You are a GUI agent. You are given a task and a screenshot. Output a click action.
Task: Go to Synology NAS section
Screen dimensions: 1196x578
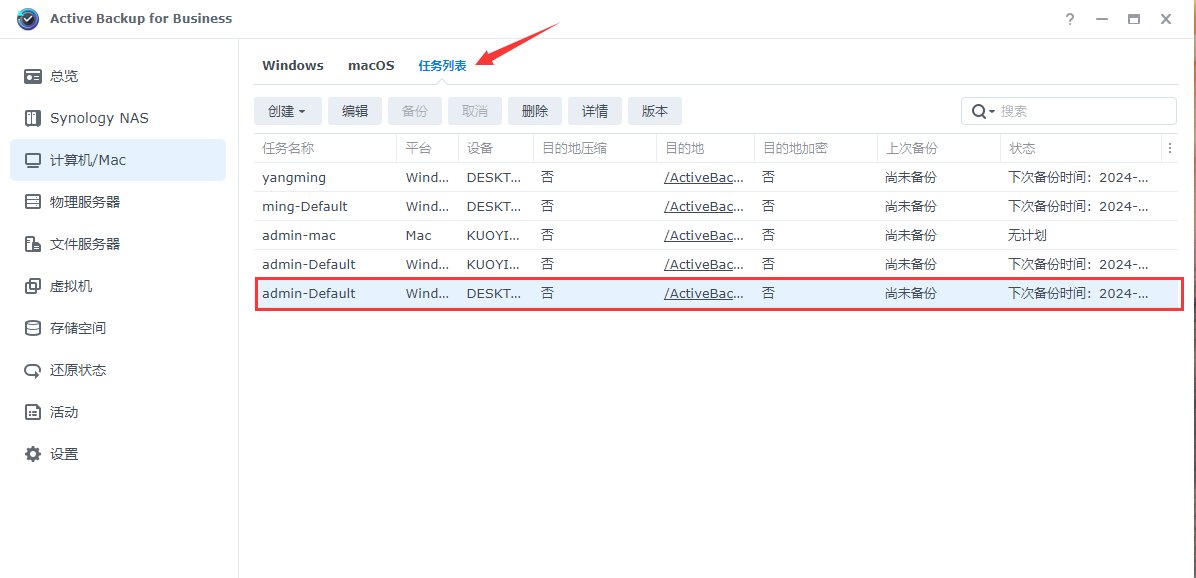pos(117,118)
